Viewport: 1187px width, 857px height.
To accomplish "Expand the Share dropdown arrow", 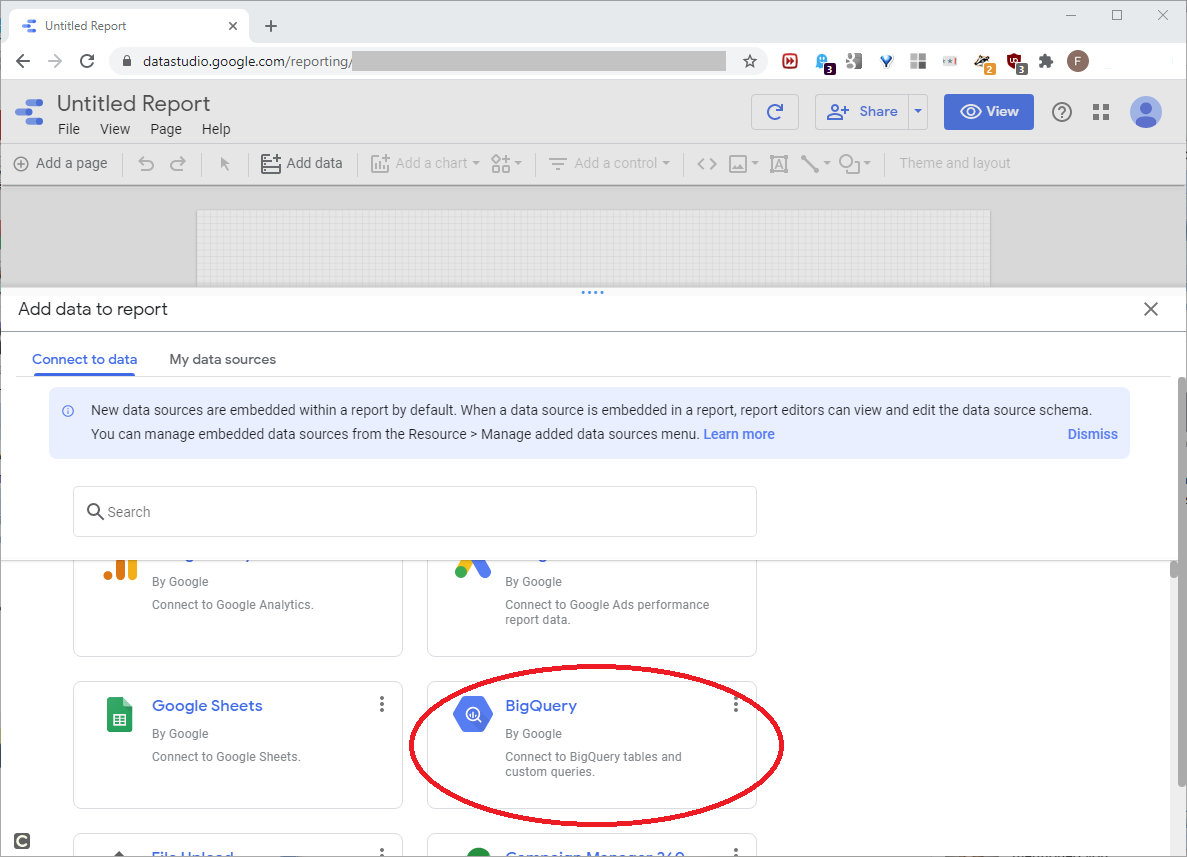I will coord(918,112).
